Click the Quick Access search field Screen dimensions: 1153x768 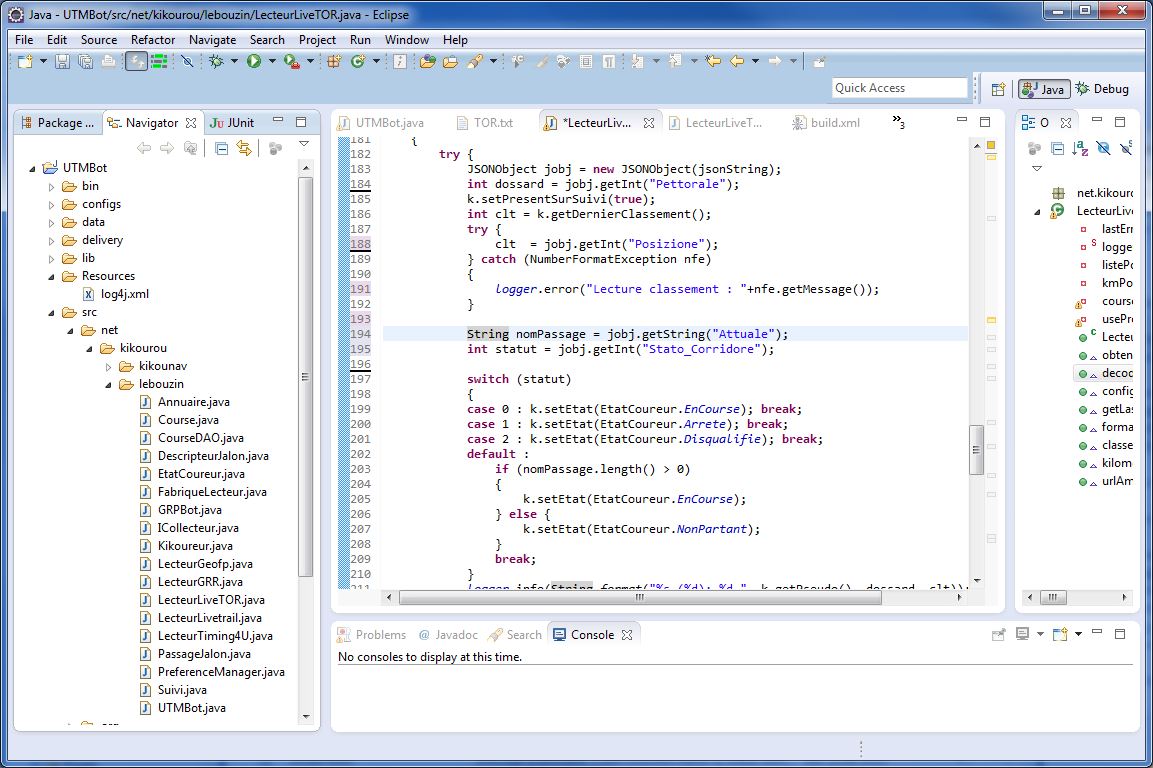pyautogui.click(x=900, y=88)
